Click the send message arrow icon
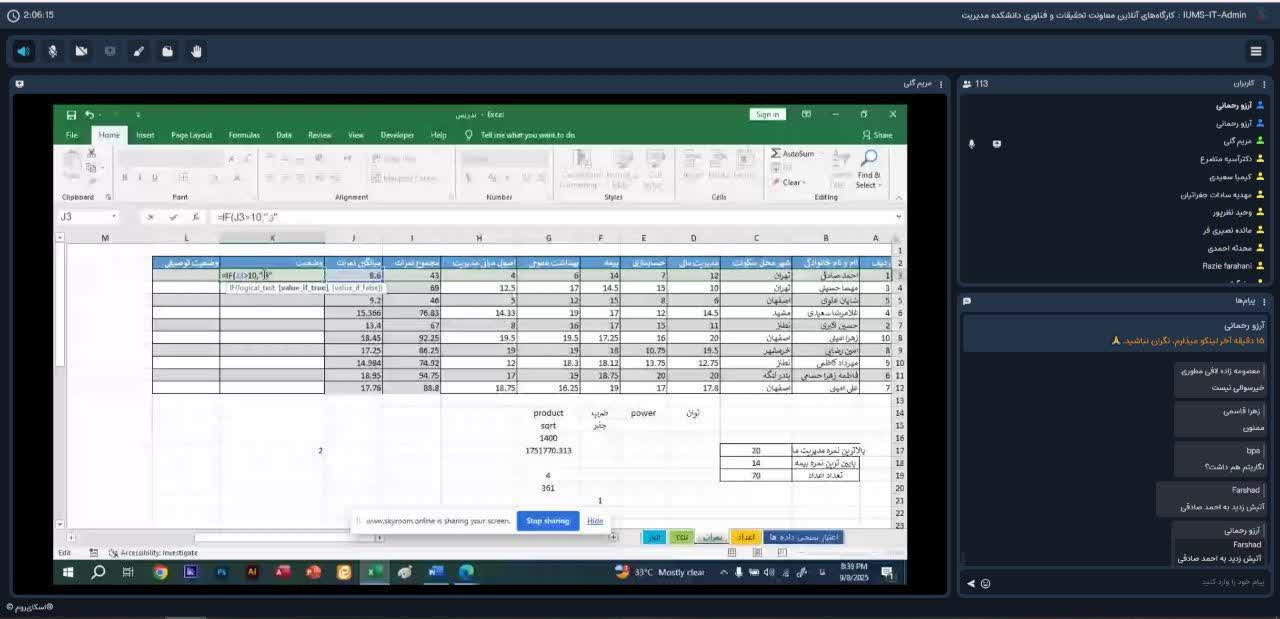This screenshot has width=1280, height=619. 970,583
